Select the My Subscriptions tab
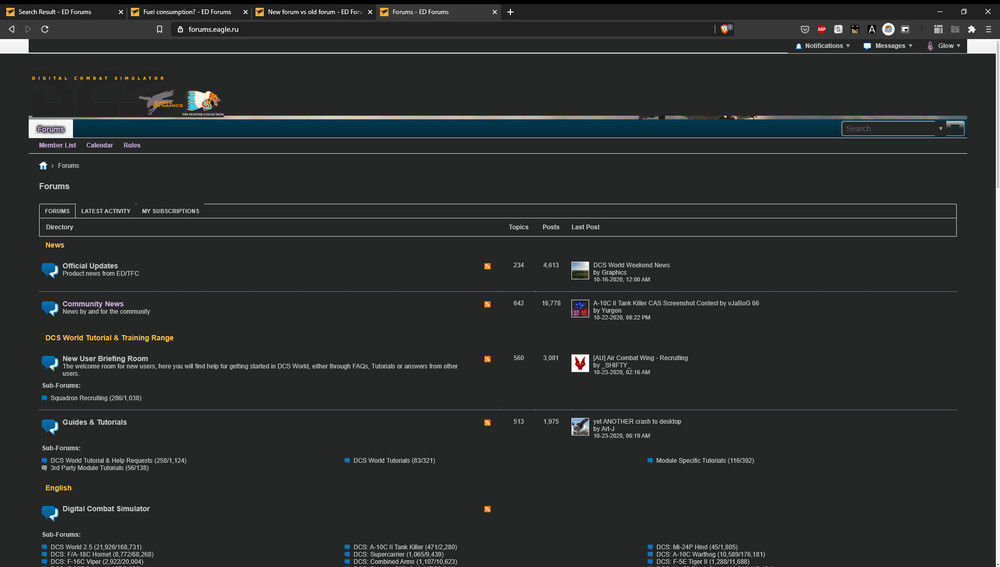The height and width of the screenshot is (567, 1000). (x=170, y=211)
